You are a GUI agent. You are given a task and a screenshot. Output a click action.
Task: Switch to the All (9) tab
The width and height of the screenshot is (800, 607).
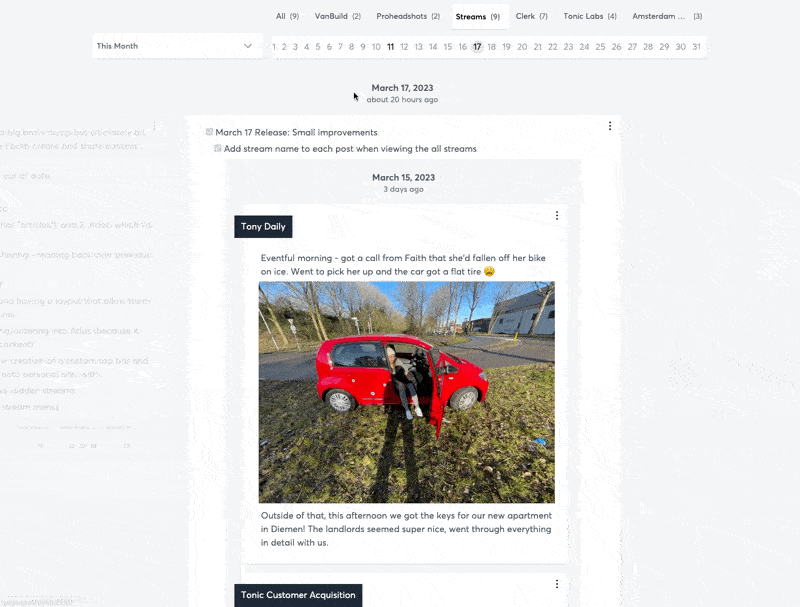[287, 16]
